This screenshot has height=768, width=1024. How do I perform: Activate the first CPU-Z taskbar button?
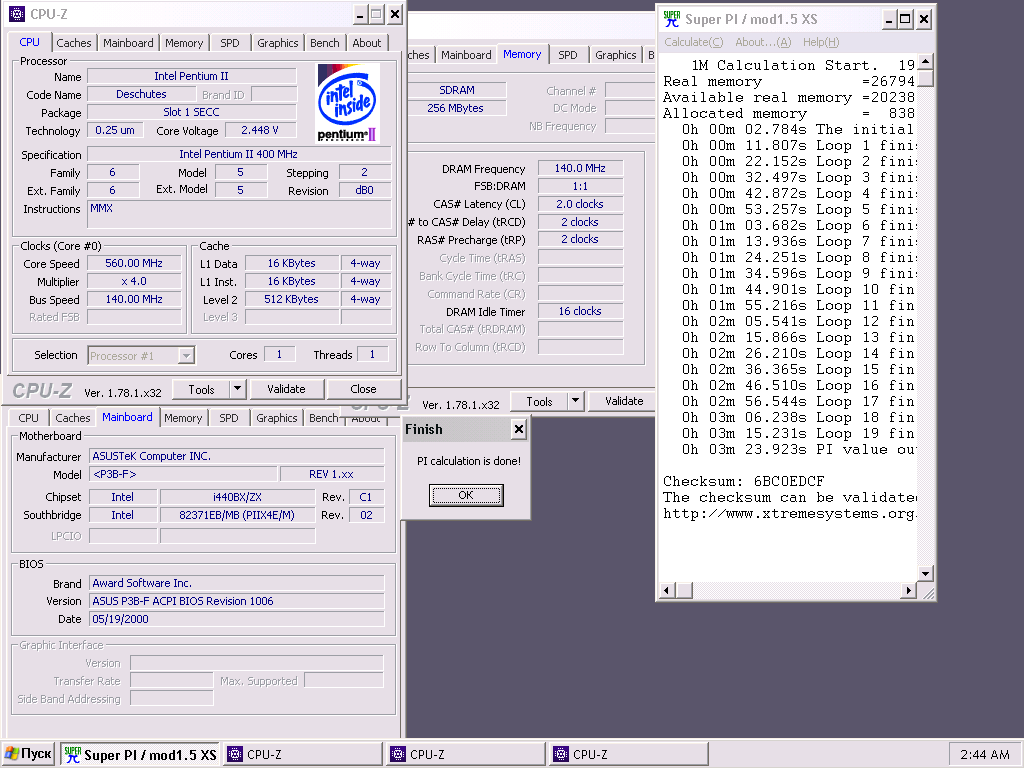[302, 755]
